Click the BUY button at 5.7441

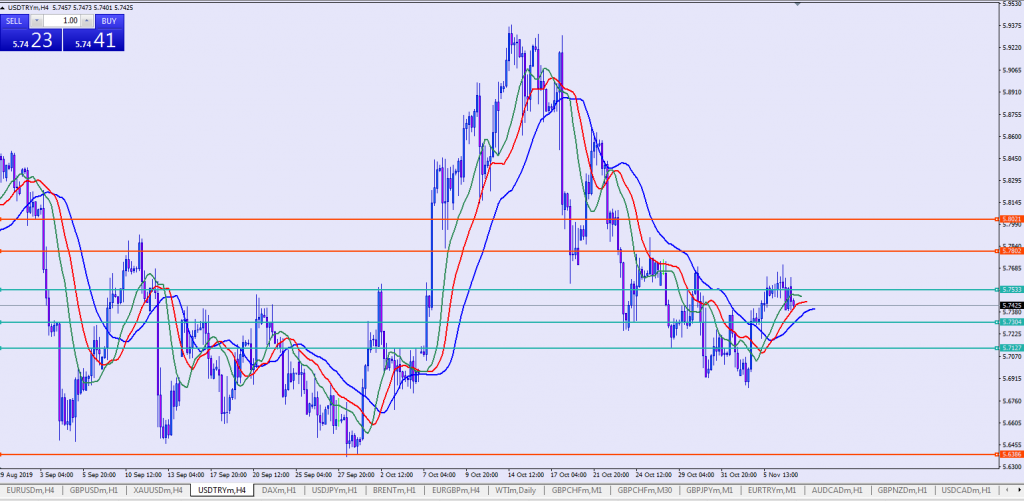93,40
